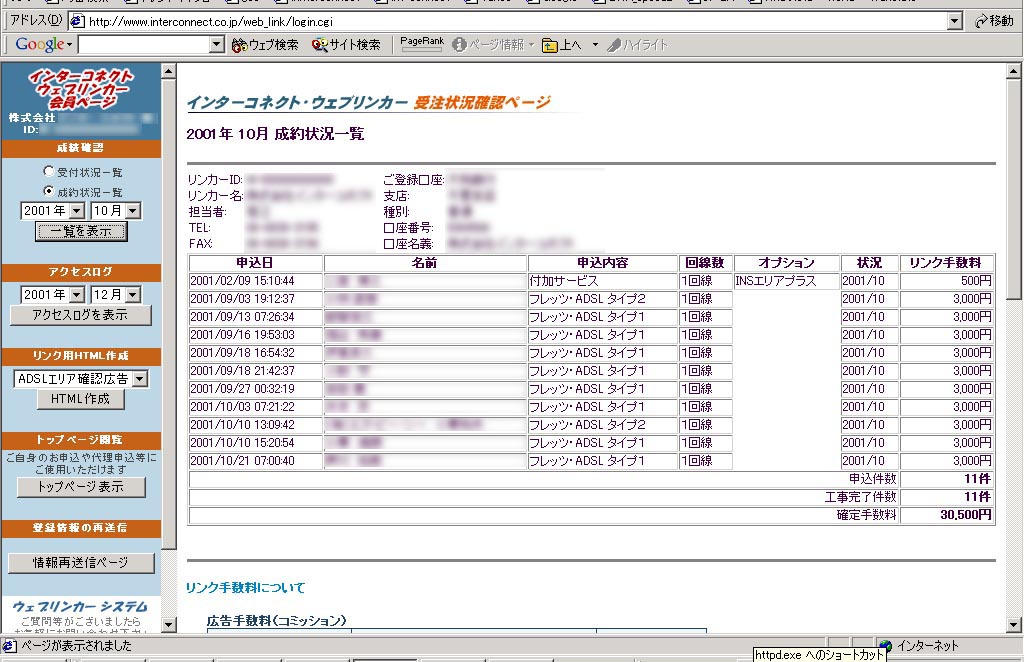Image resolution: width=1024 pixels, height=662 pixels.
Task: Expand the ADSLエリア確認広告 dropdown
Action: coord(139,379)
